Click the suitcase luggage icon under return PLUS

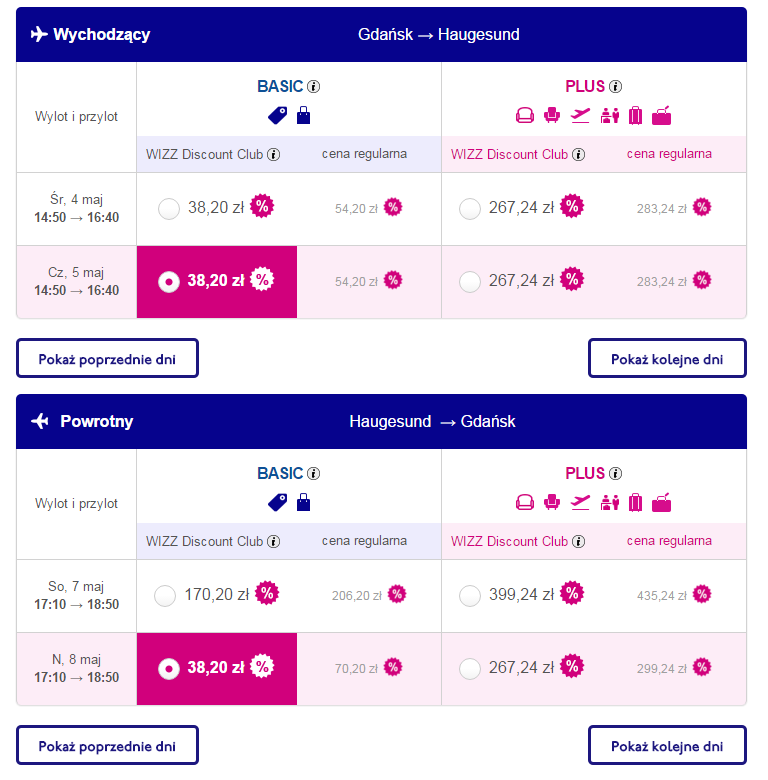coord(635,502)
